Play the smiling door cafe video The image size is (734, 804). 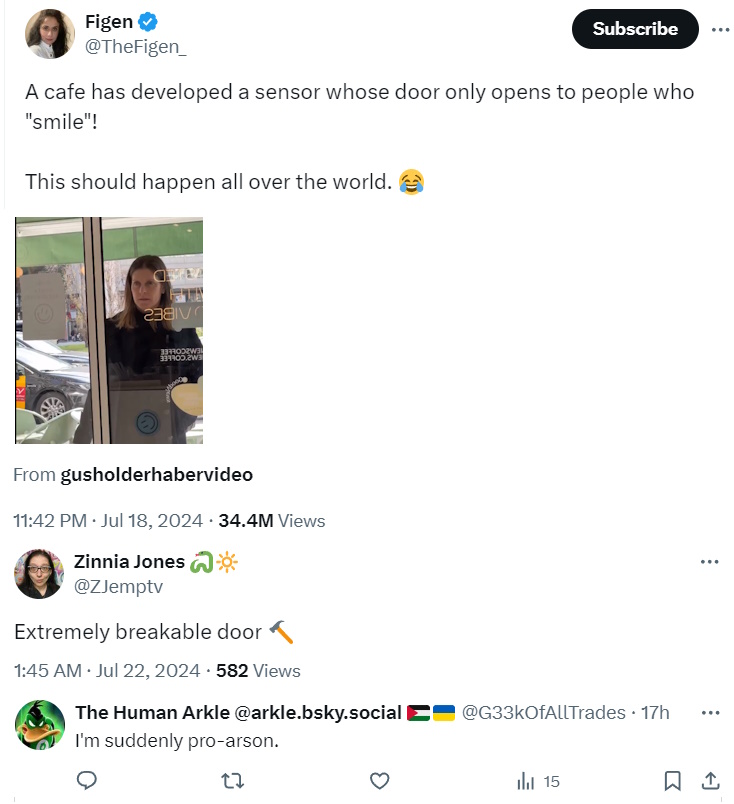coord(109,330)
